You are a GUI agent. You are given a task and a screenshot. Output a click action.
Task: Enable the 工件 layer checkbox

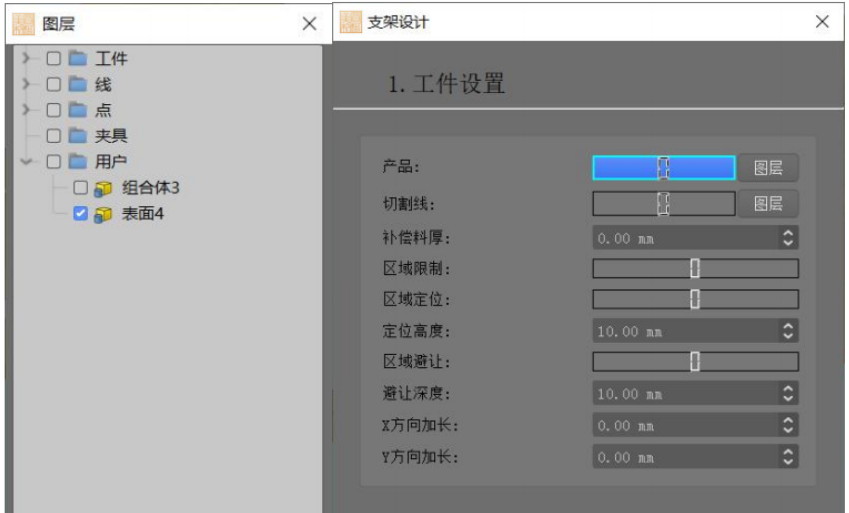tap(54, 58)
